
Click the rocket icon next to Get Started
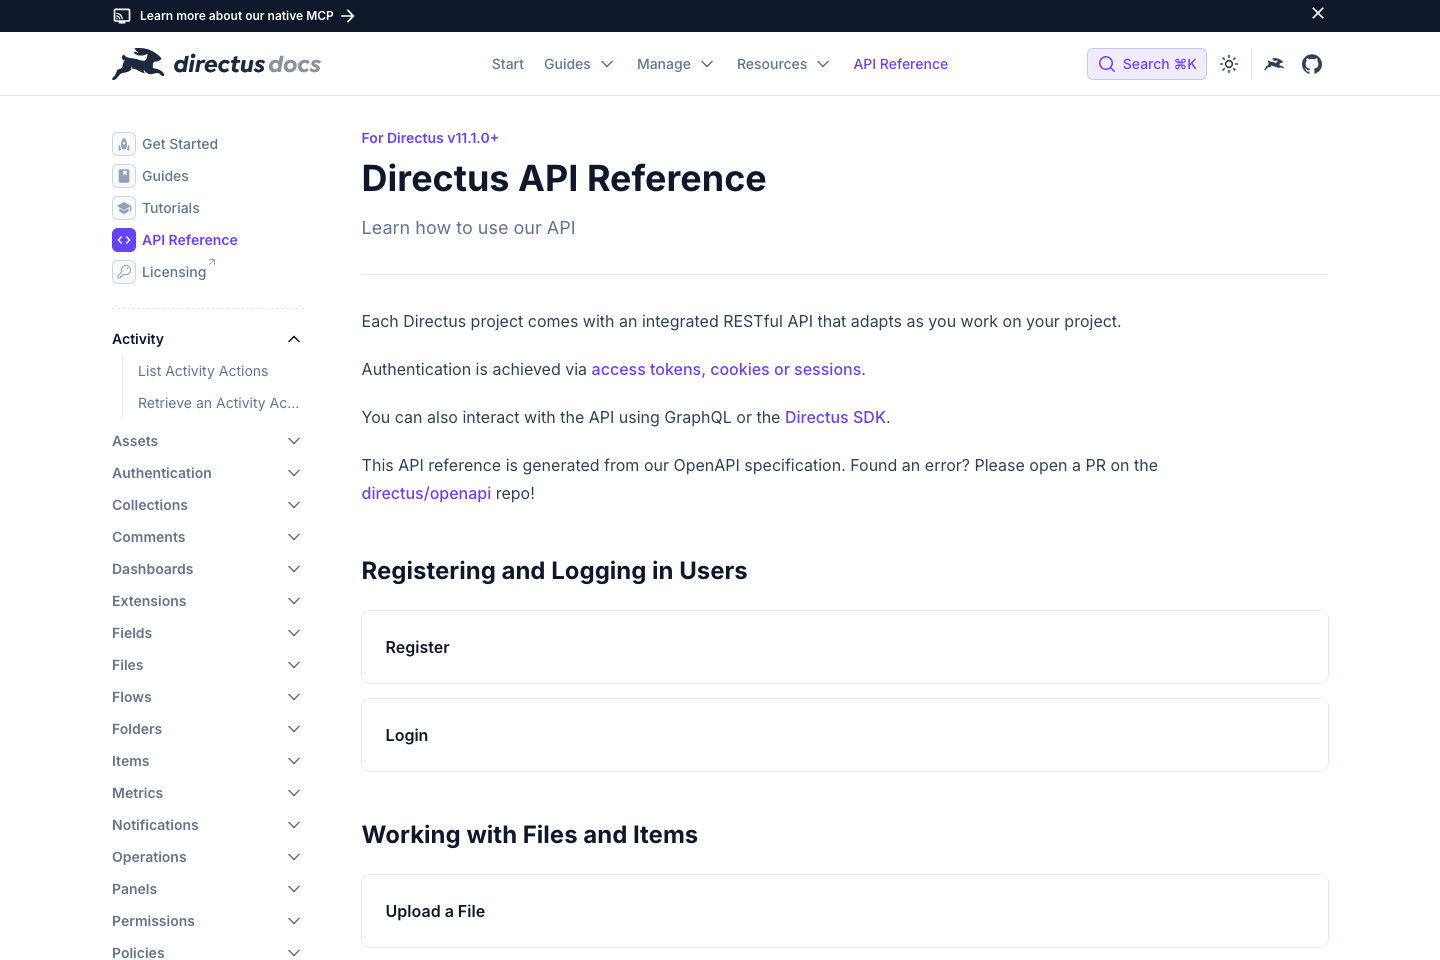coord(123,144)
